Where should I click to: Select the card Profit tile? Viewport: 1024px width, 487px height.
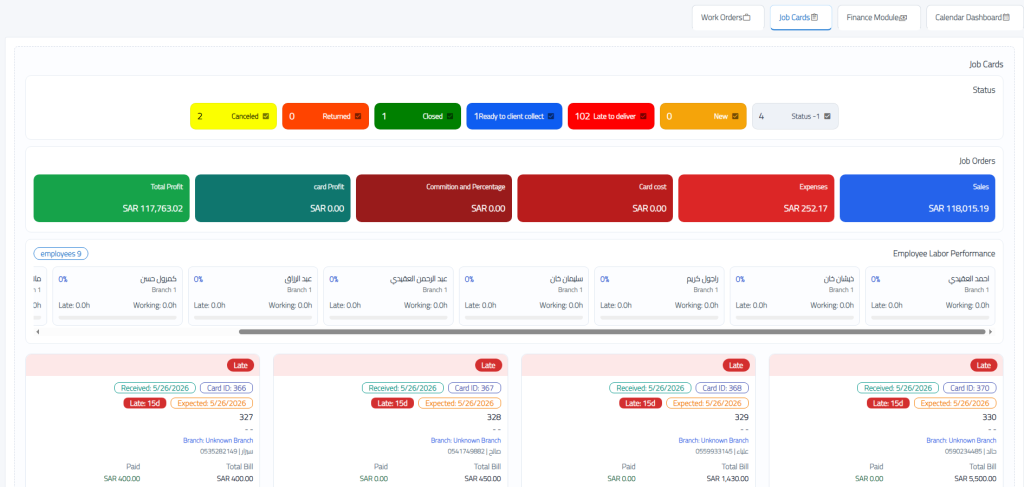tap(273, 198)
